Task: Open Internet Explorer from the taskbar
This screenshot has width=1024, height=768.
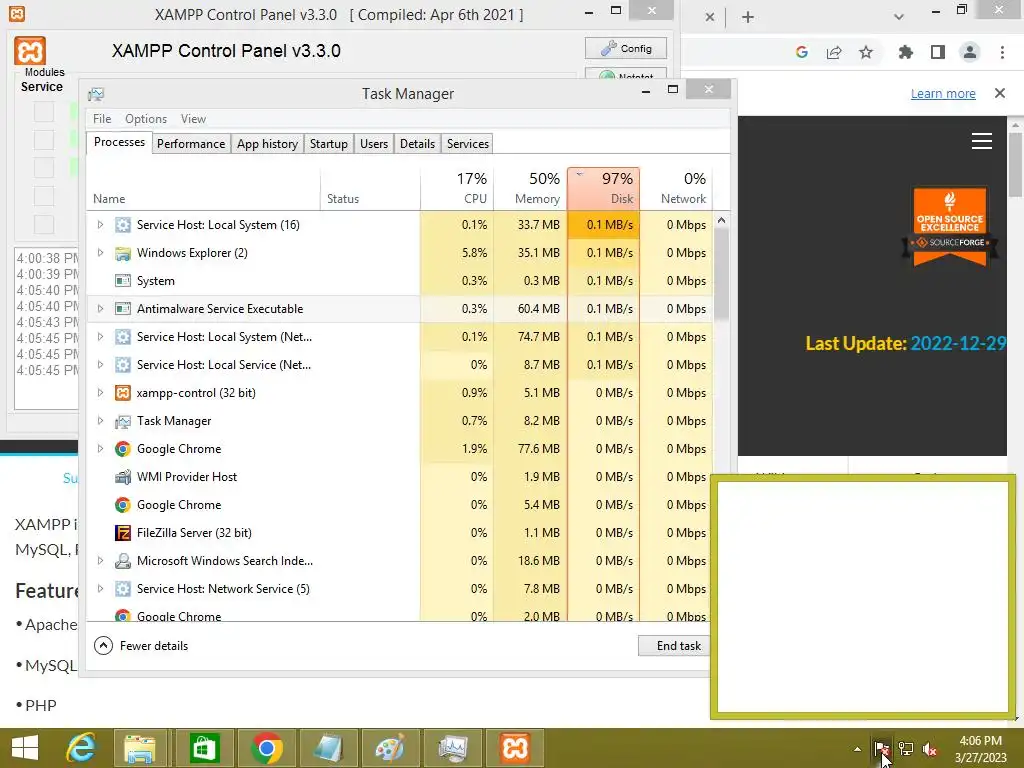Action: tap(81, 748)
